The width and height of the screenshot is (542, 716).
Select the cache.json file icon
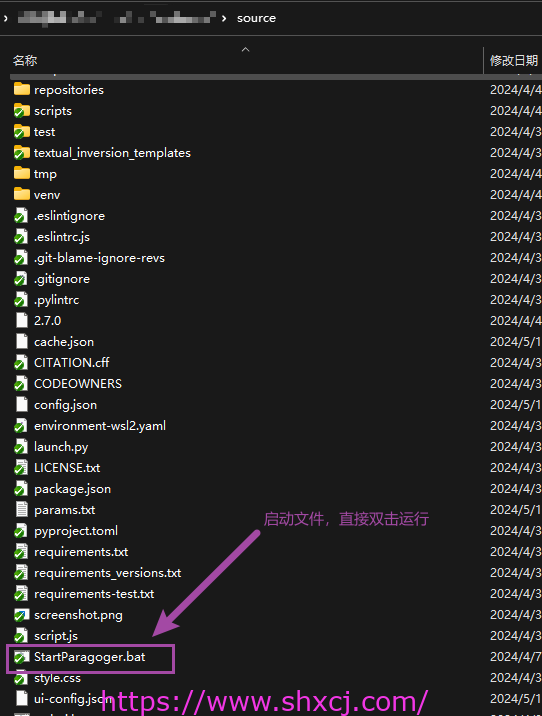pyautogui.click(x=21, y=342)
